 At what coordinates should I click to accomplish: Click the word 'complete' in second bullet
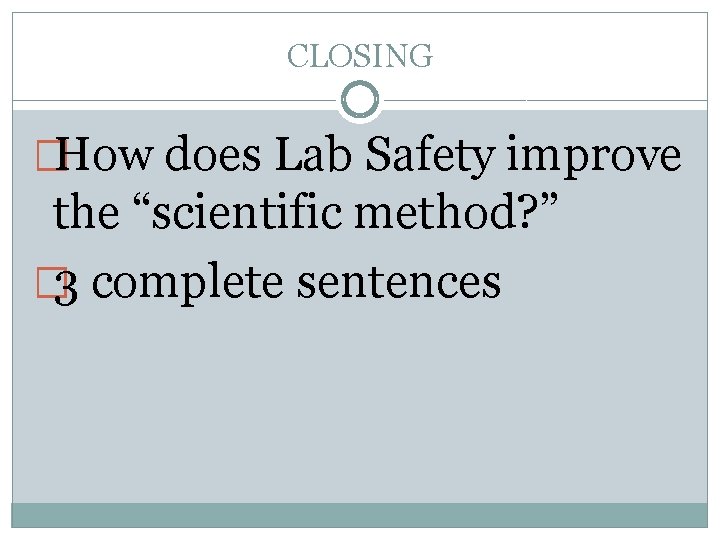pos(187,284)
